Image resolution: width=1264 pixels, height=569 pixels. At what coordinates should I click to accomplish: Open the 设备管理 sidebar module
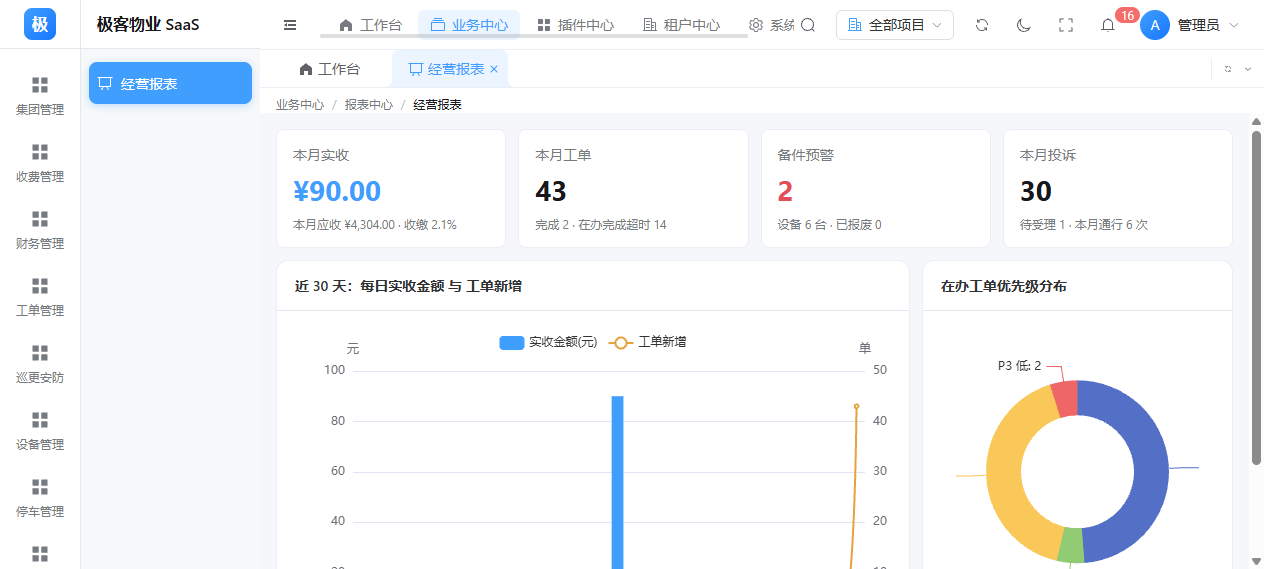(x=40, y=432)
